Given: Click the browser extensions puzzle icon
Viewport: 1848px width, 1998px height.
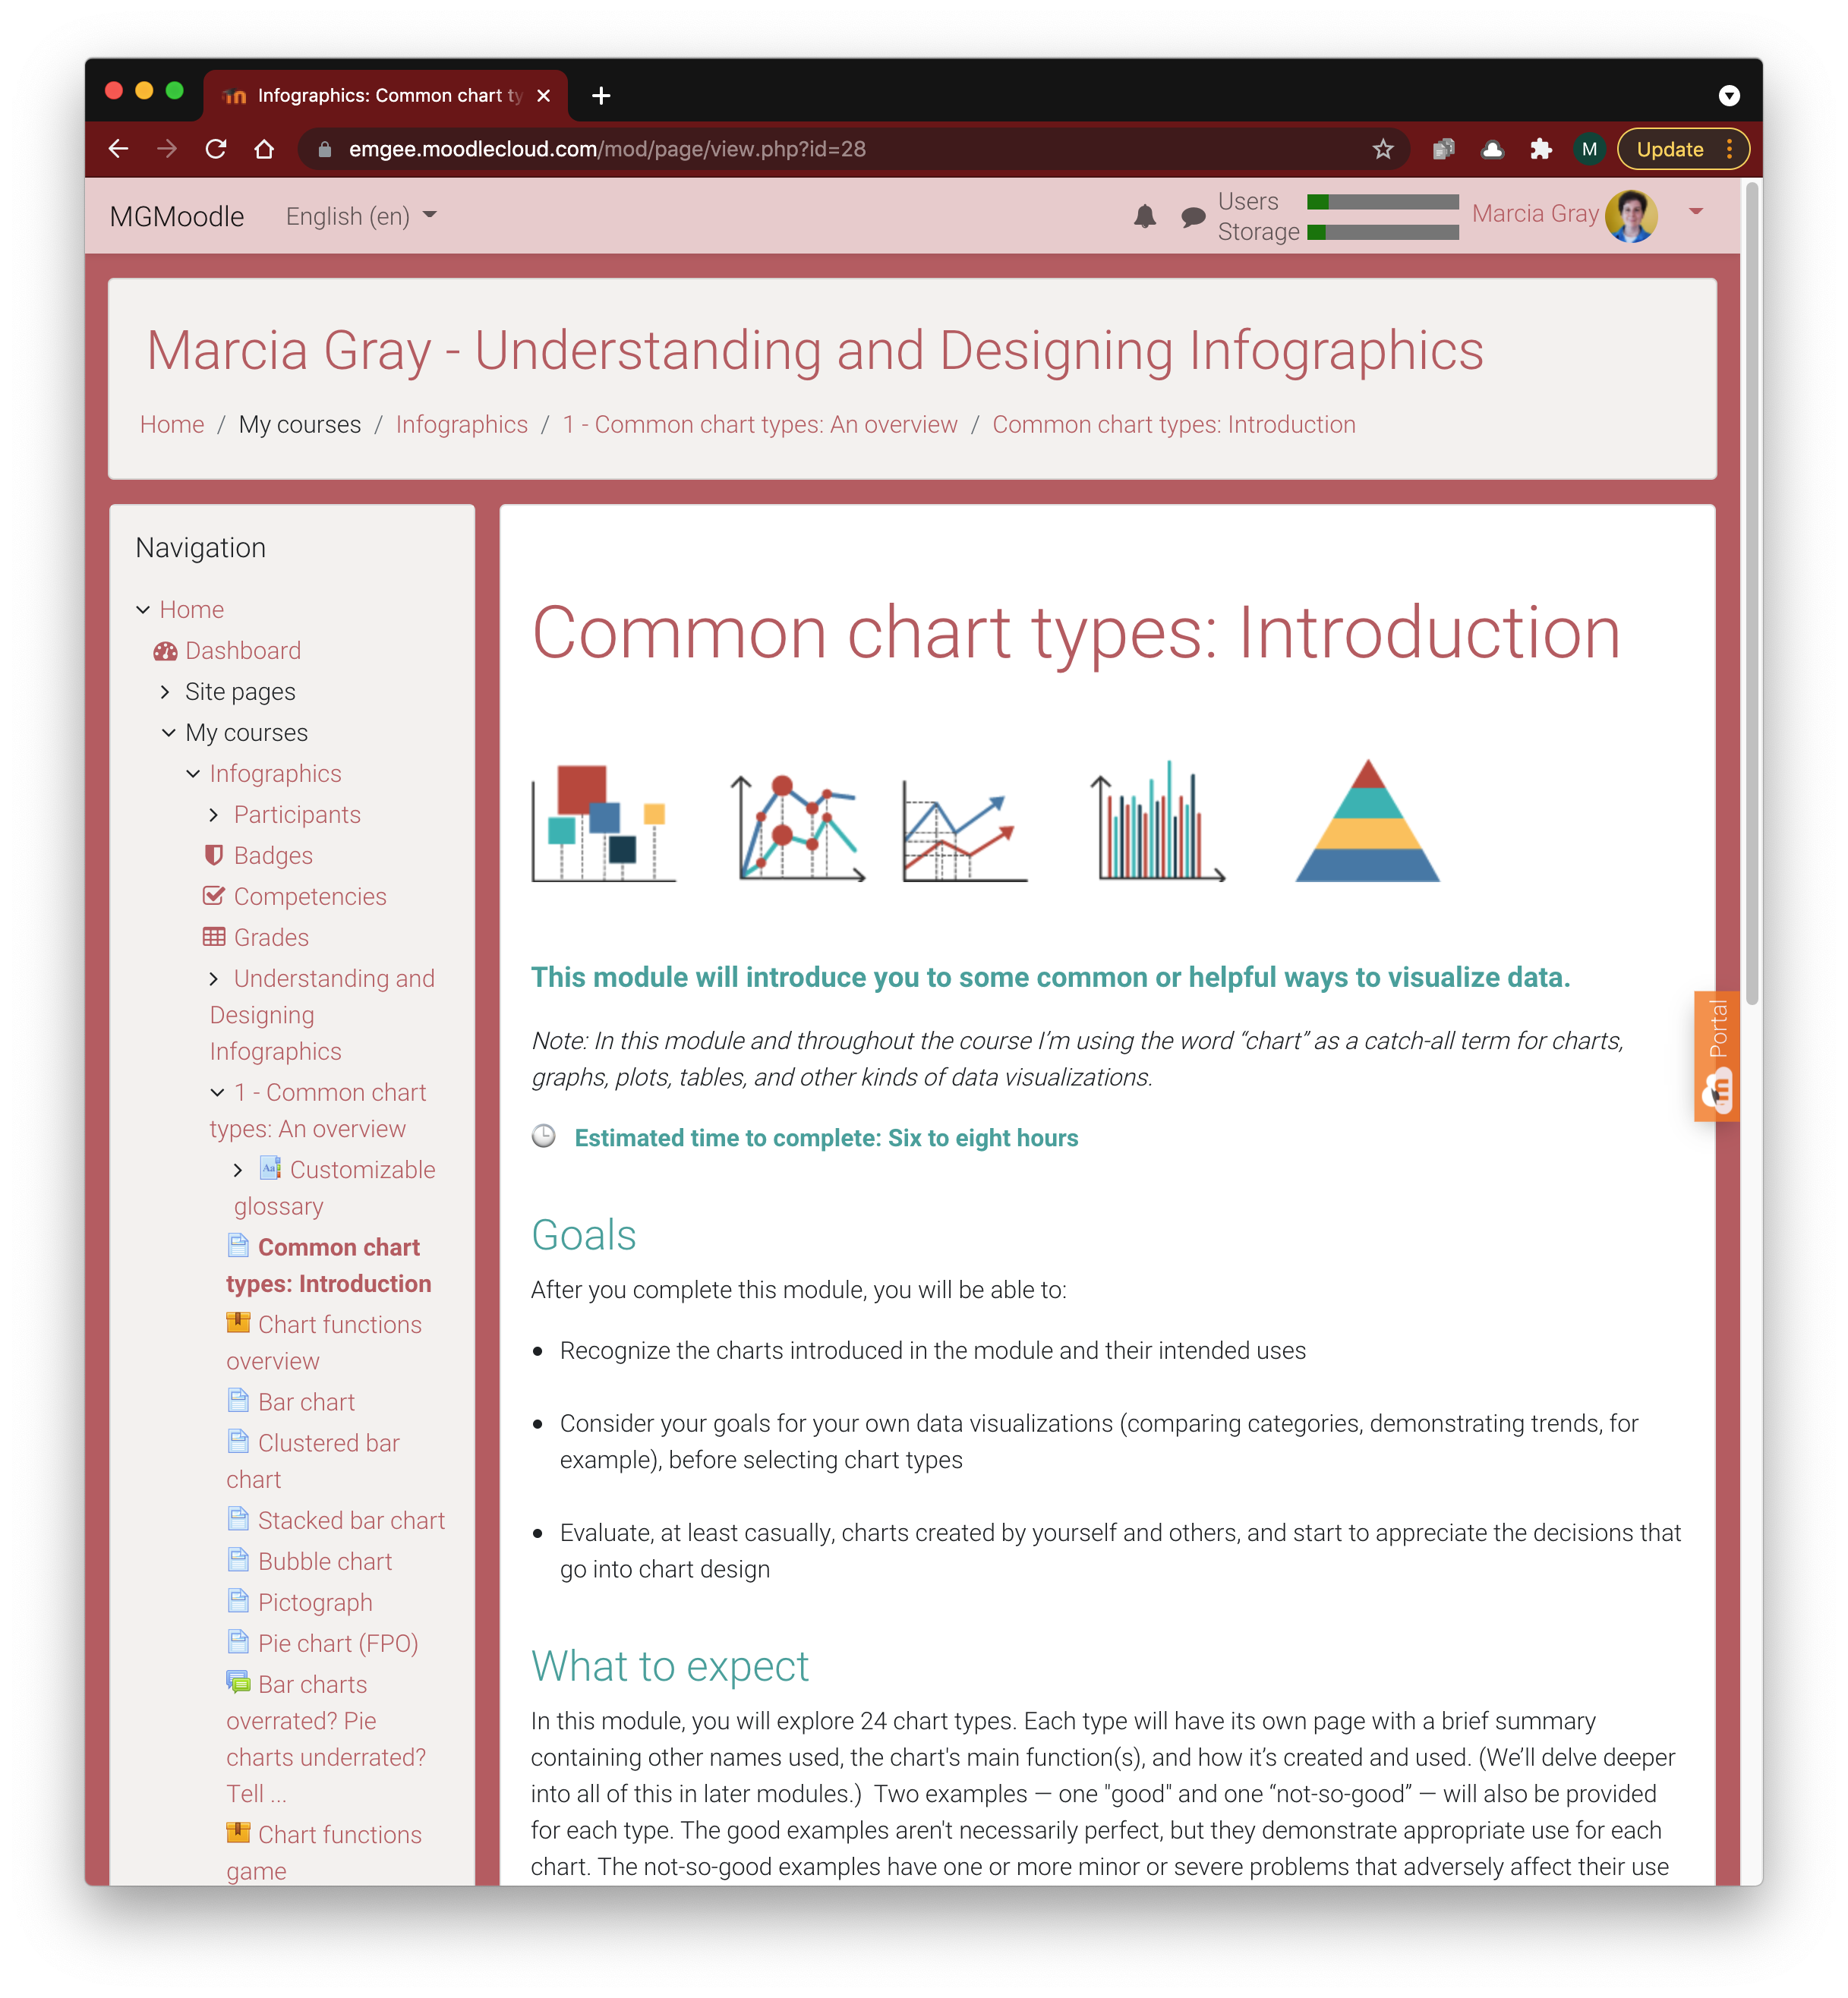Looking at the screenshot, I should [x=1540, y=149].
